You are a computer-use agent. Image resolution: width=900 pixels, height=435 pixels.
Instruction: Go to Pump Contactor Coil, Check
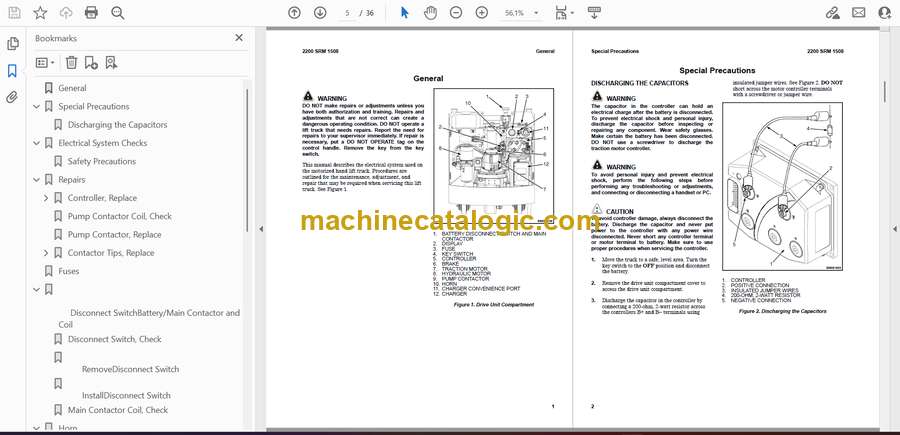(119, 216)
